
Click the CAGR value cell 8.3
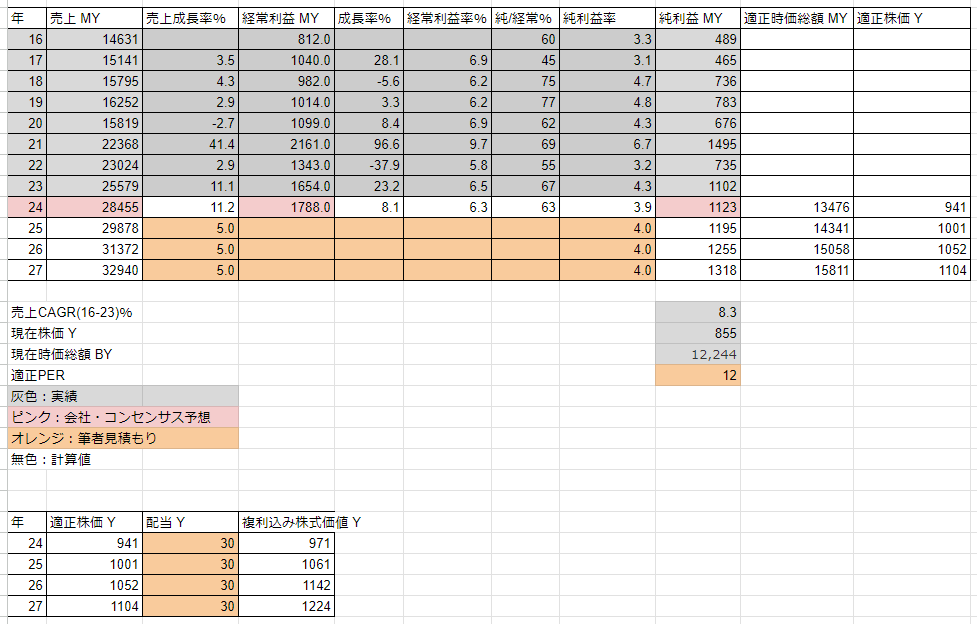pos(698,312)
